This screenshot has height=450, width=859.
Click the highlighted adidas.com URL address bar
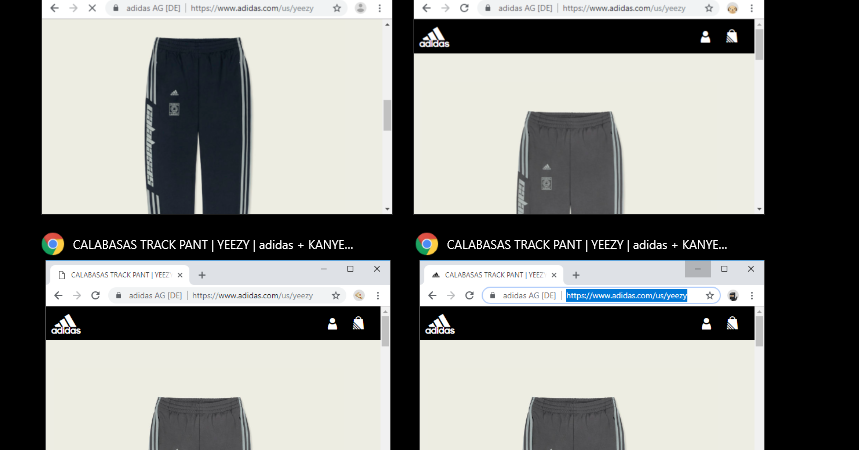626,296
